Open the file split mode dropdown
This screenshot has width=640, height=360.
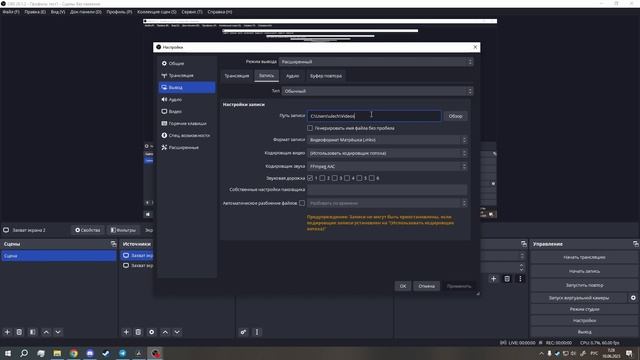tap(387, 203)
